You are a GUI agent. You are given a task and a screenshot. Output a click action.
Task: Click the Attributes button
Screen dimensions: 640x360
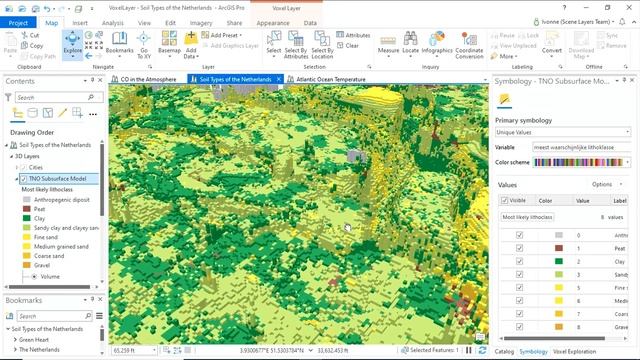(x=353, y=35)
